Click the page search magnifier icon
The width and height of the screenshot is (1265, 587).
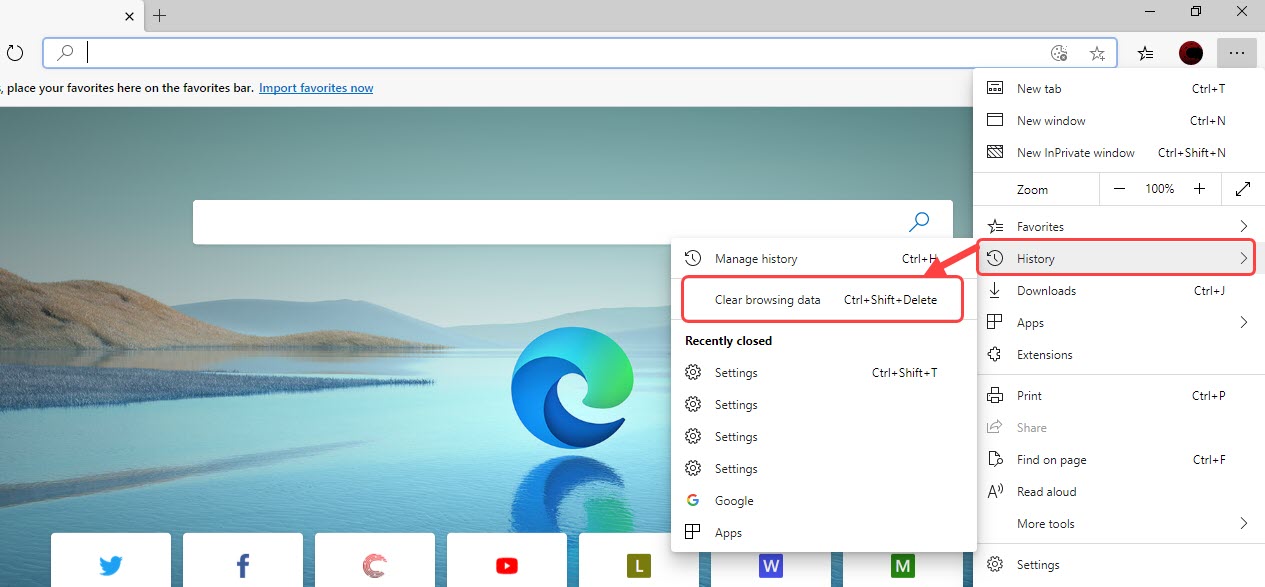919,221
